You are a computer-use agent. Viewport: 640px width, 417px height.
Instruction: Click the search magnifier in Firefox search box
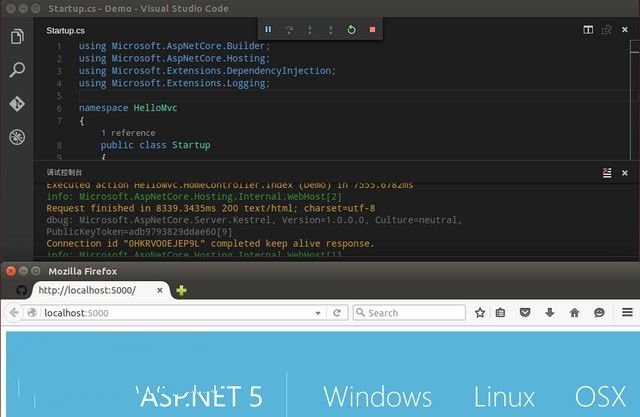[360, 313]
